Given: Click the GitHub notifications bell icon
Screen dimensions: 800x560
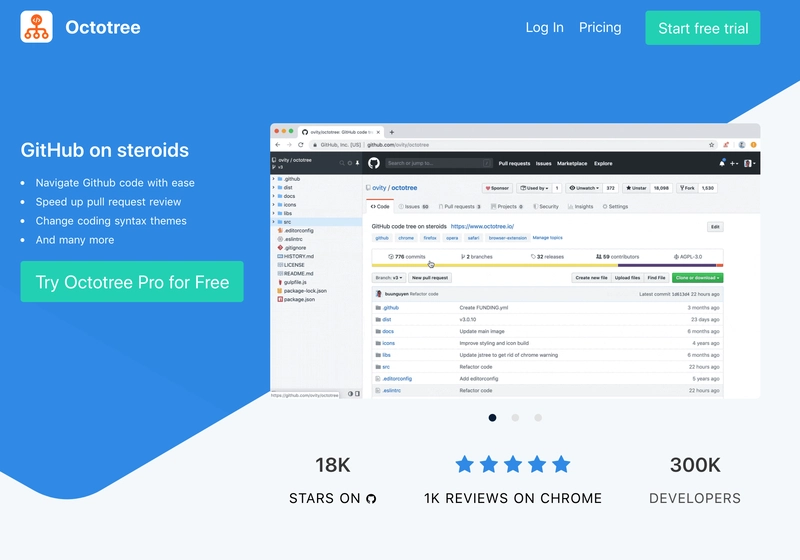Looking at the screenshot, I should pyautogui.click(x=721, y=163).
